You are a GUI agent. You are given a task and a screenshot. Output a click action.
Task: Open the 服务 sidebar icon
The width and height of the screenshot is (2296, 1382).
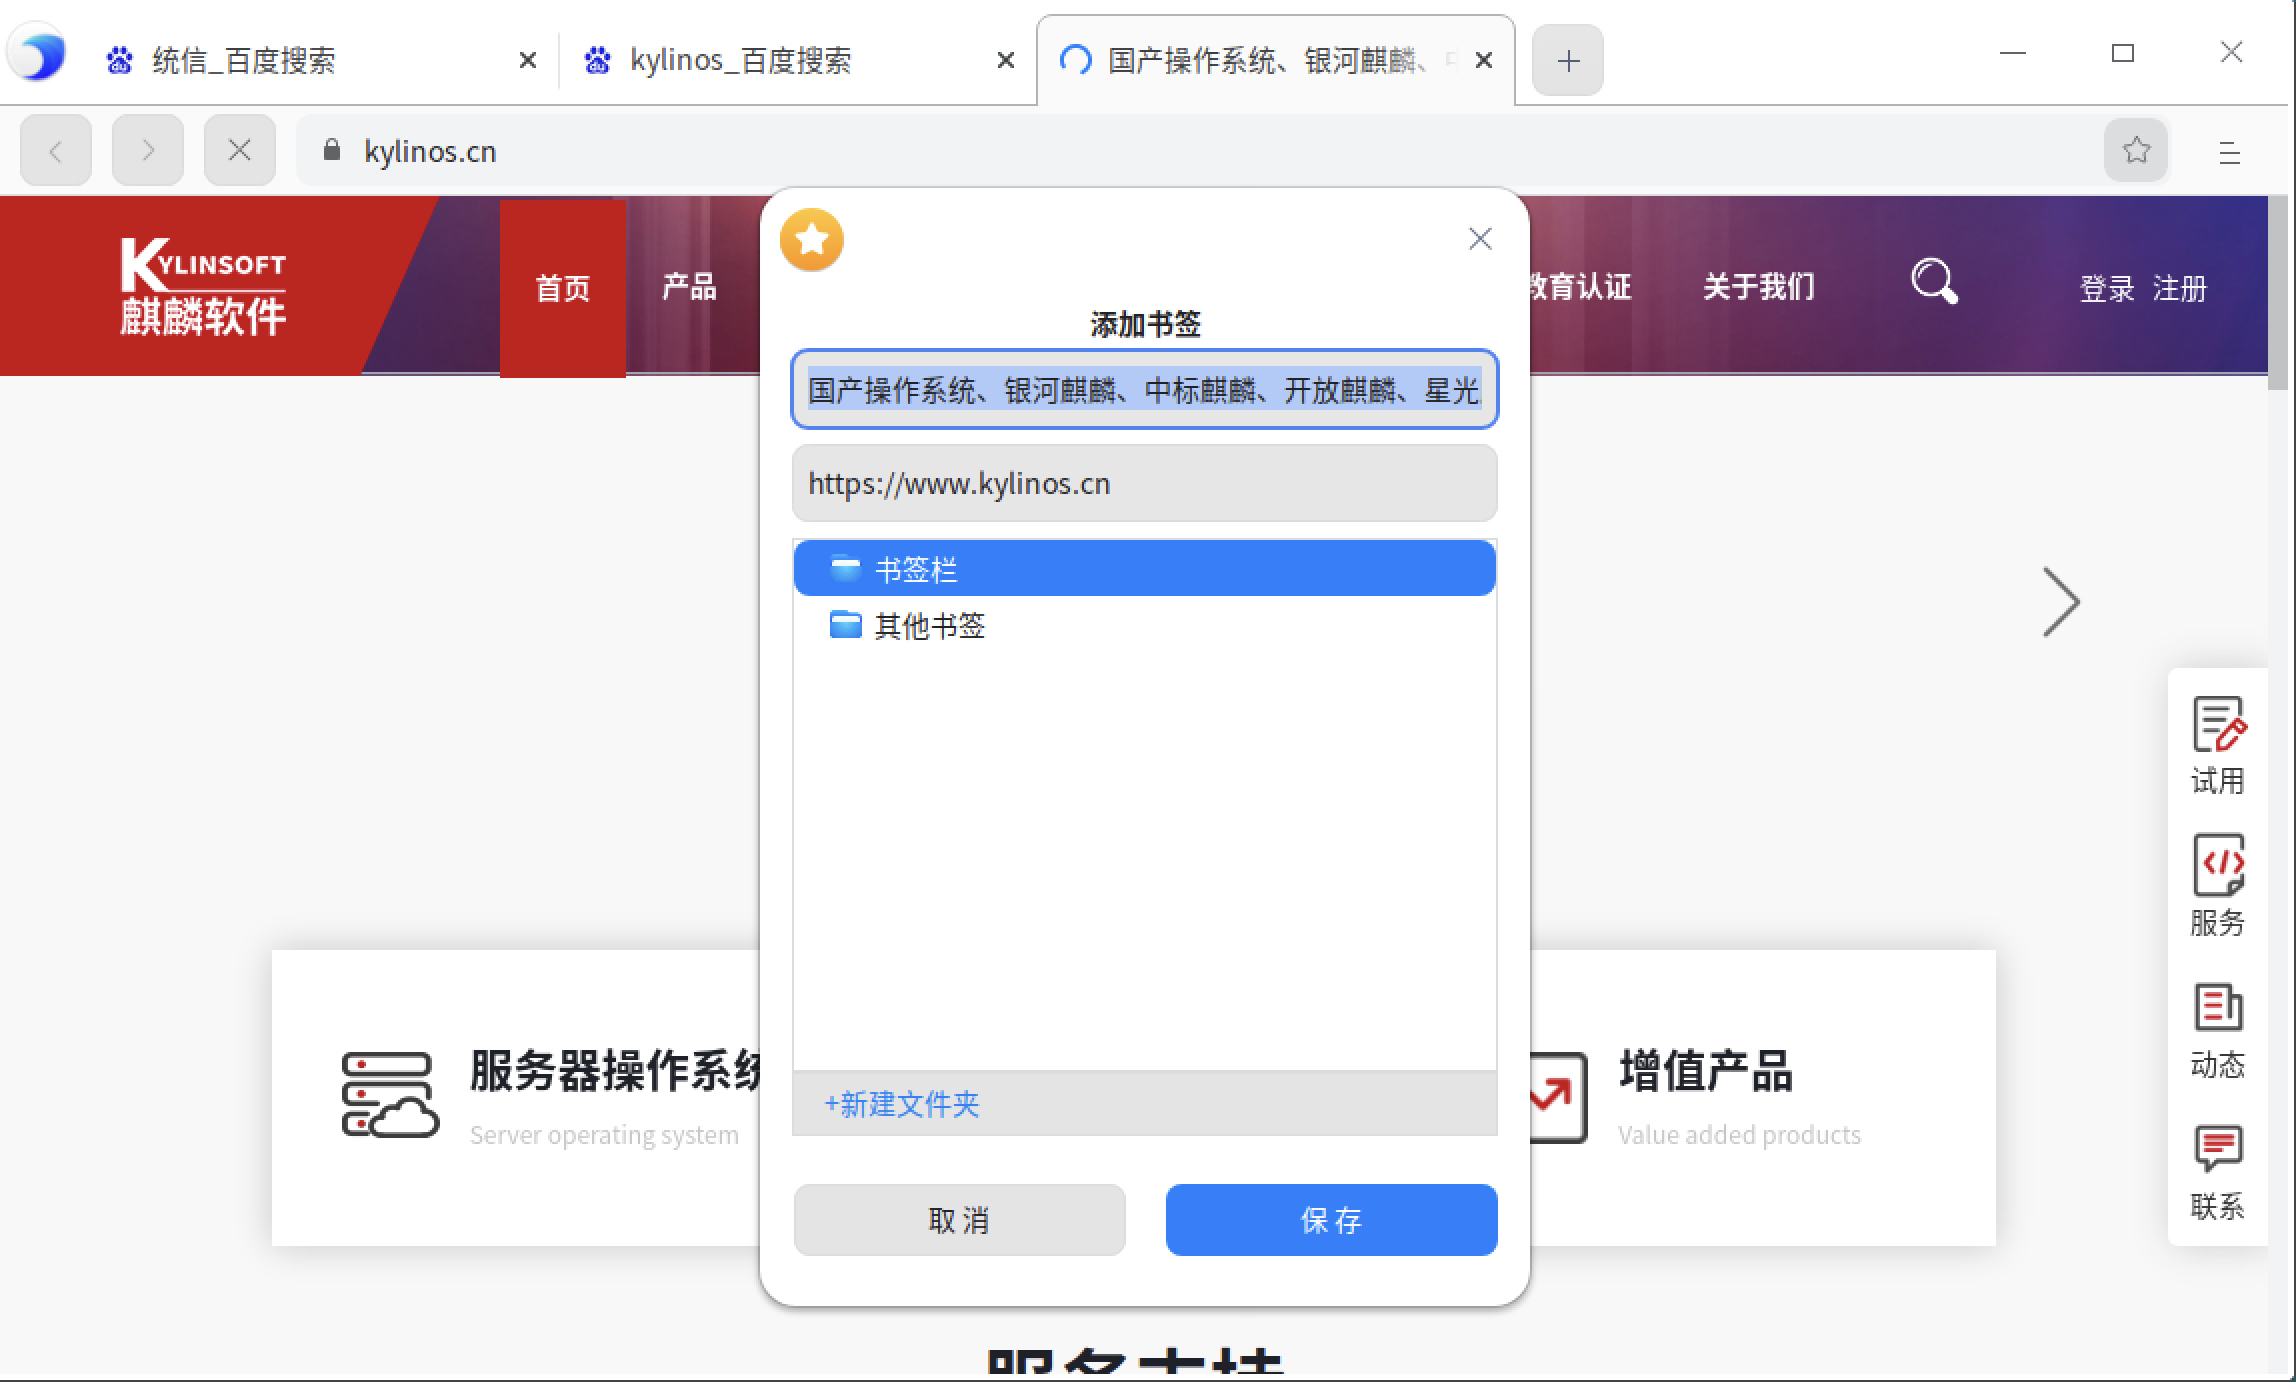(2218, 886)
